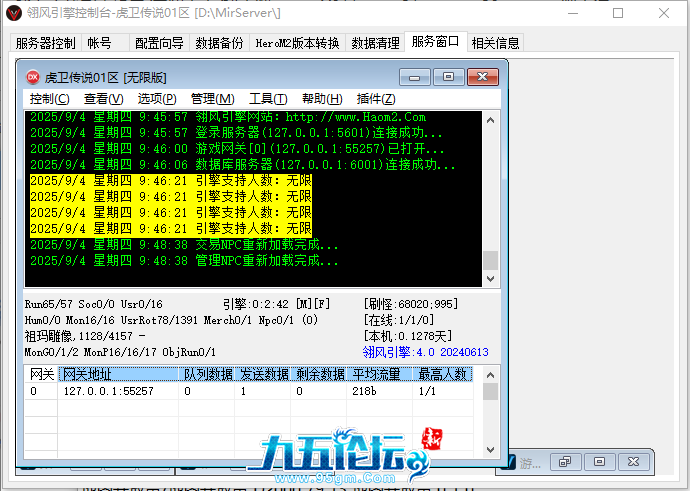
Task: Open the 控制(C) menu
Action: coord(50,99)
